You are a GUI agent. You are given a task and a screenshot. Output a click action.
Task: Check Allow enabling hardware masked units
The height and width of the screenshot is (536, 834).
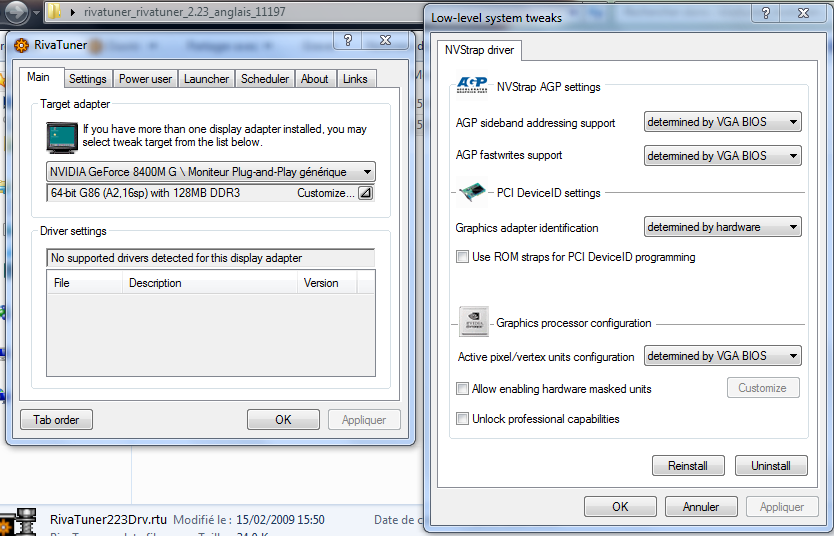[x=462, y=388]
